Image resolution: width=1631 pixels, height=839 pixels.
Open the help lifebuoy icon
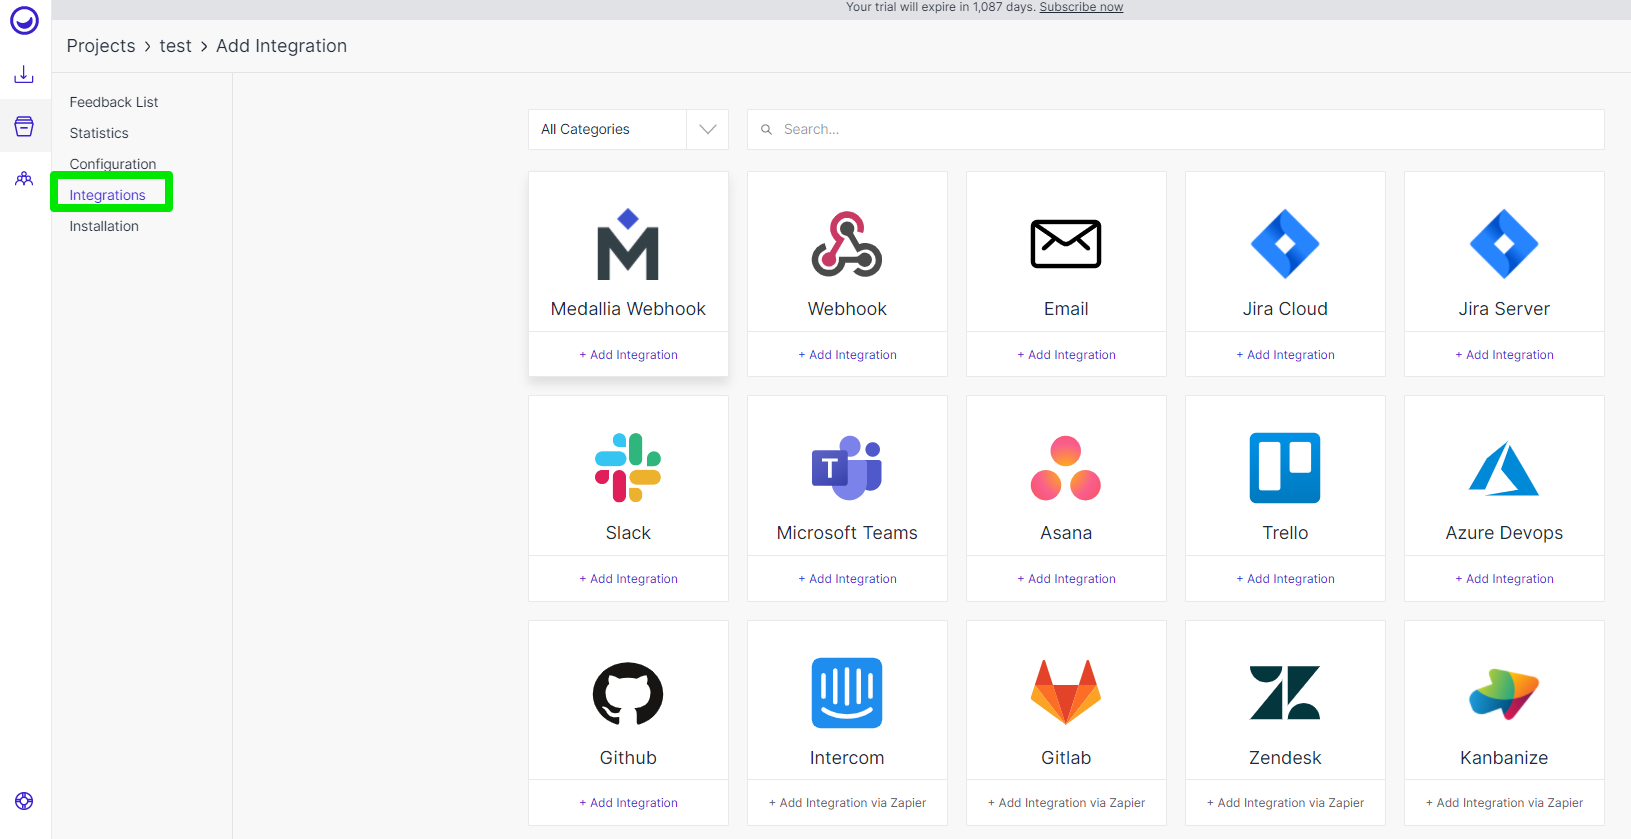tap(24, 801)
